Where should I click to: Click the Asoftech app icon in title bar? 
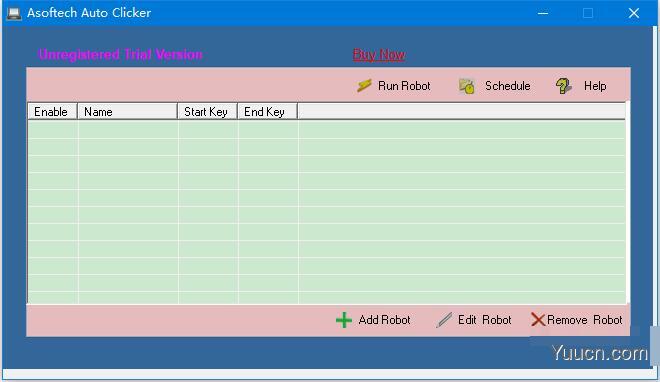pos(14,13)
